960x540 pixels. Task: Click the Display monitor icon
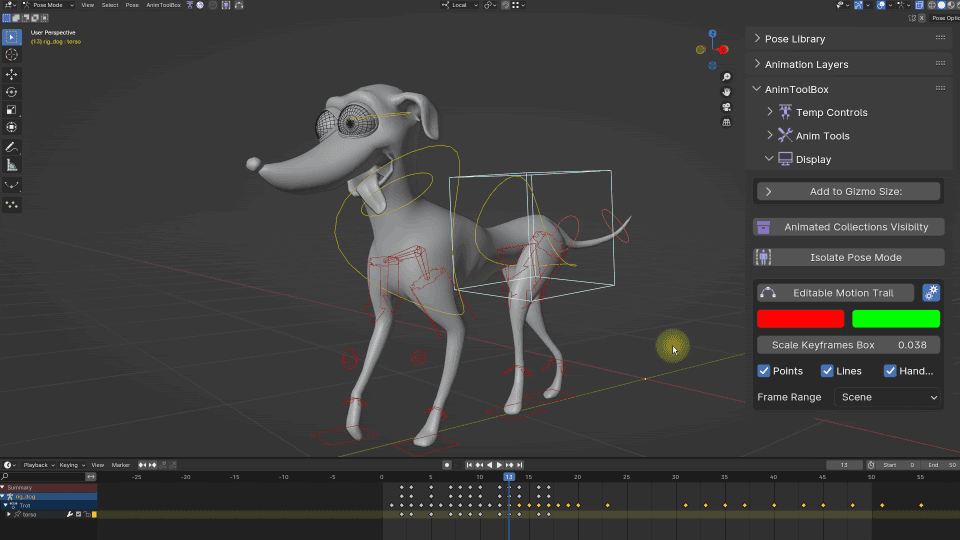(785, 159)
